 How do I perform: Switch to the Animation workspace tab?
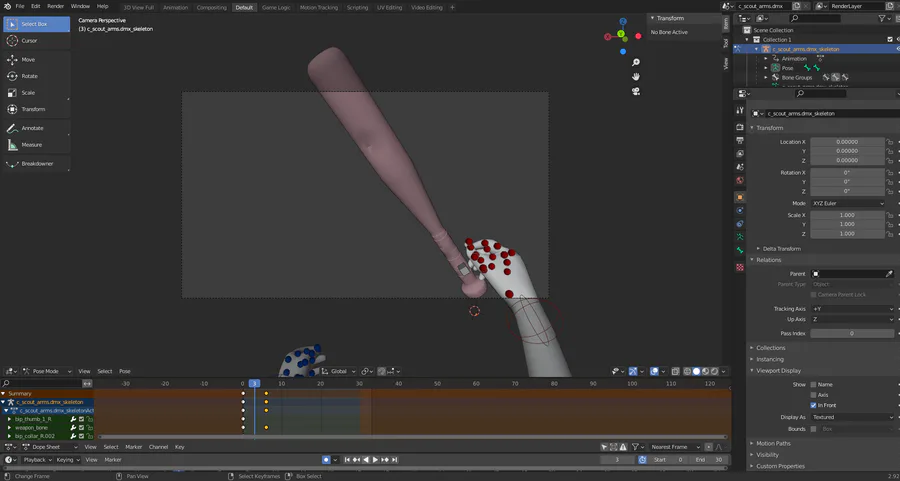click(x=176, y=7)
